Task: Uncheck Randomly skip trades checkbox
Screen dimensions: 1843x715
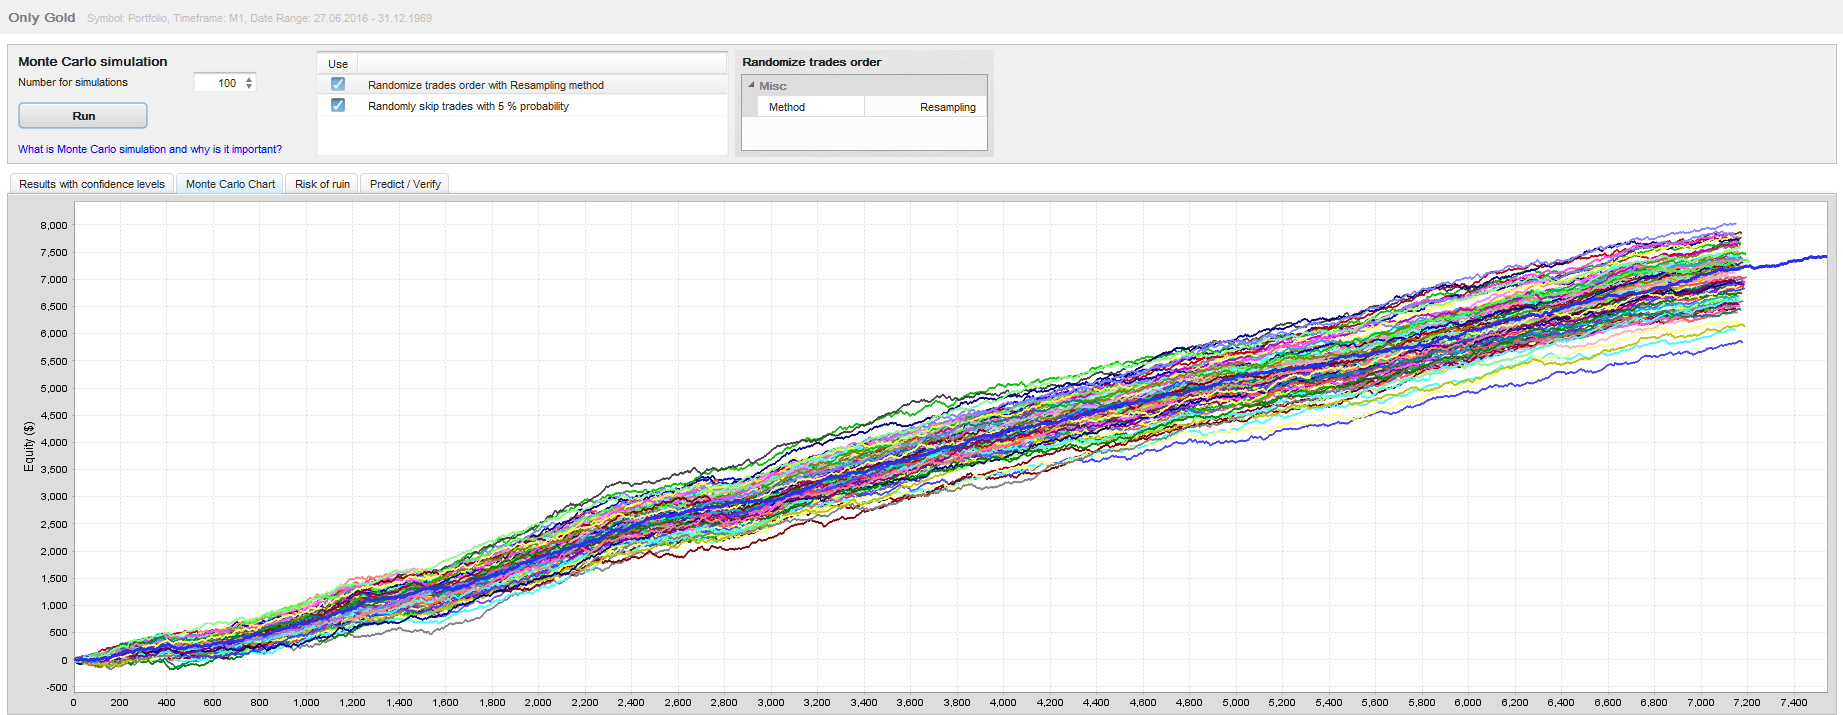Action: 338,106
